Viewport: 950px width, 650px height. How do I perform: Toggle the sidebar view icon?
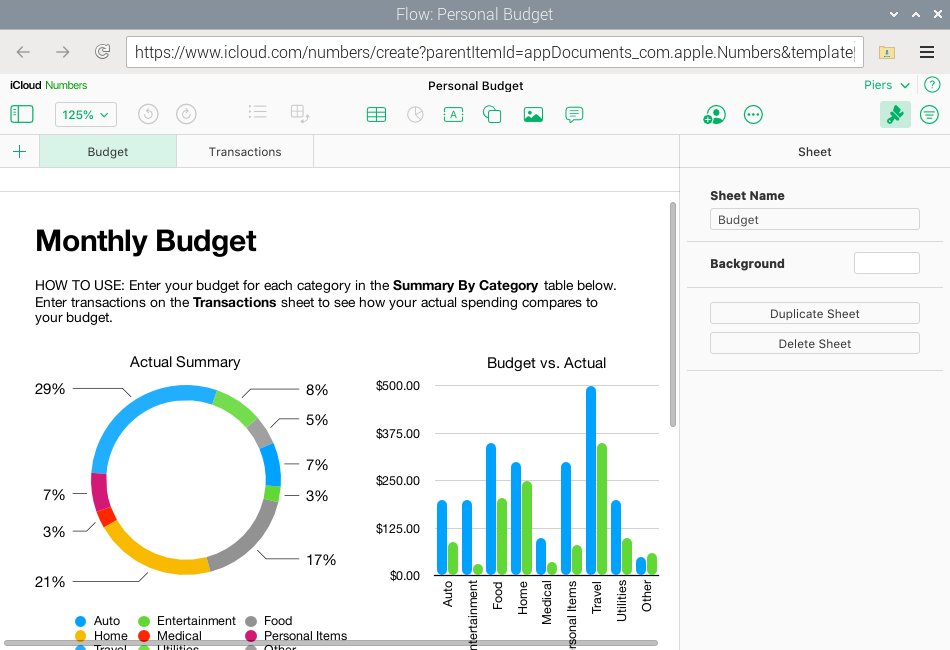coord(22,114)
